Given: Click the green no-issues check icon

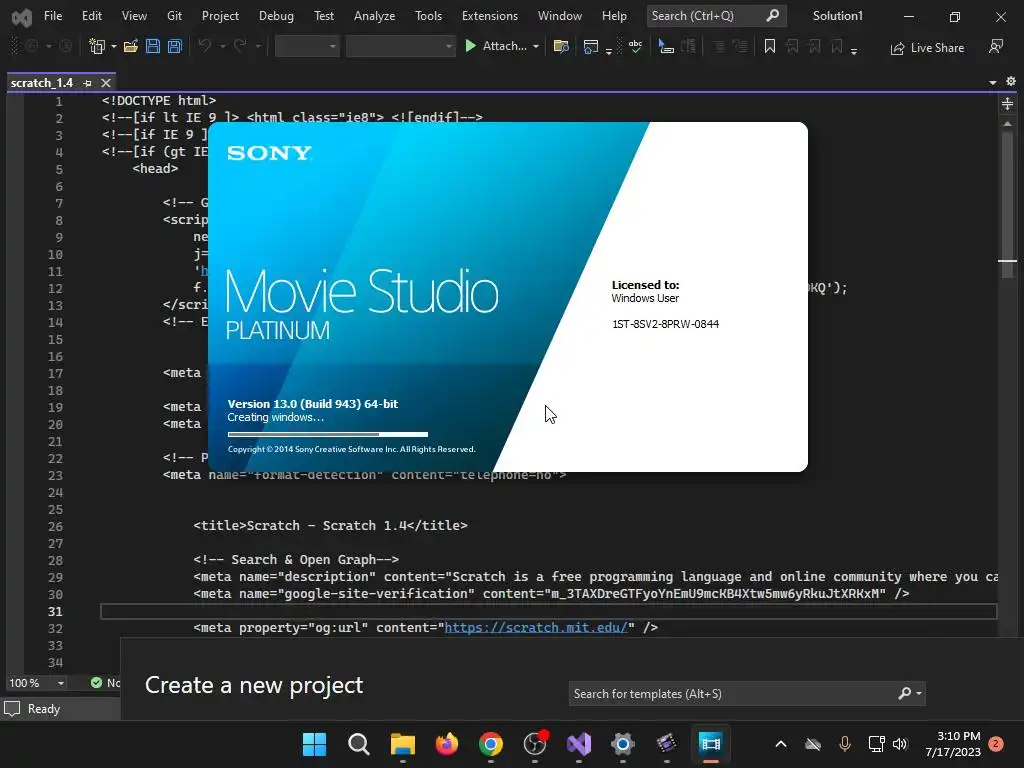Looking at the screenshot, I should pos(97,682).
